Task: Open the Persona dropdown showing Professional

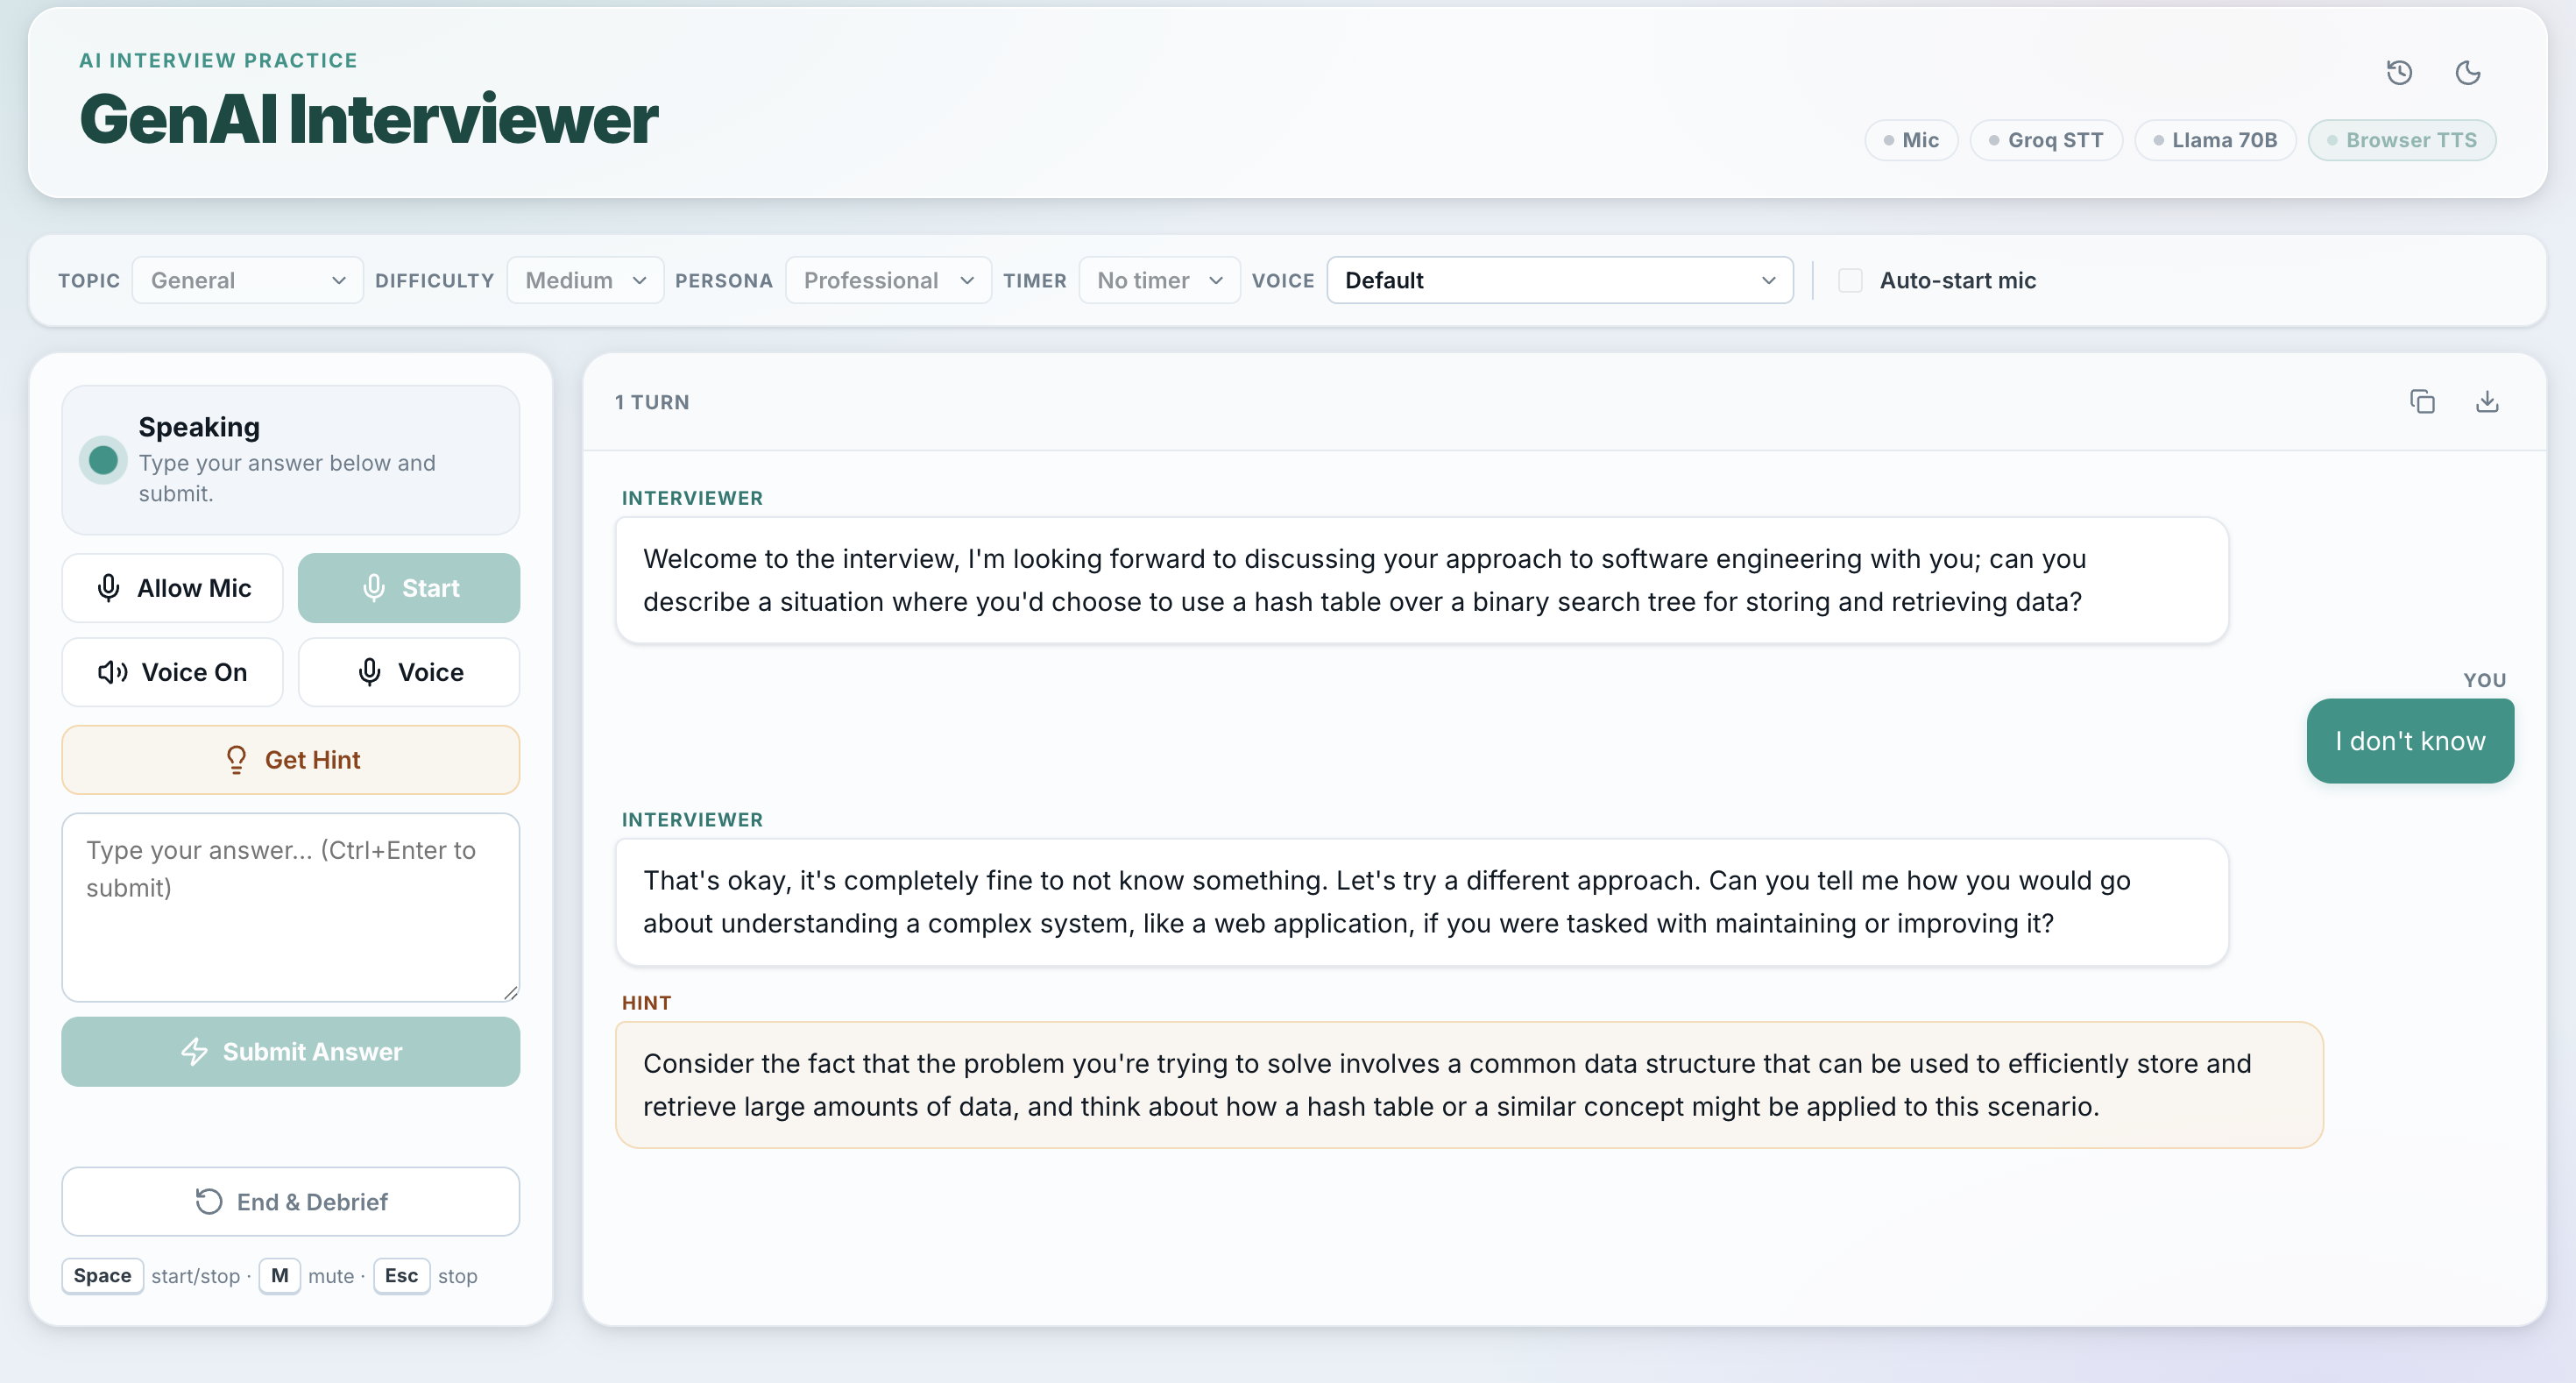Action: (x=888, y=280)
